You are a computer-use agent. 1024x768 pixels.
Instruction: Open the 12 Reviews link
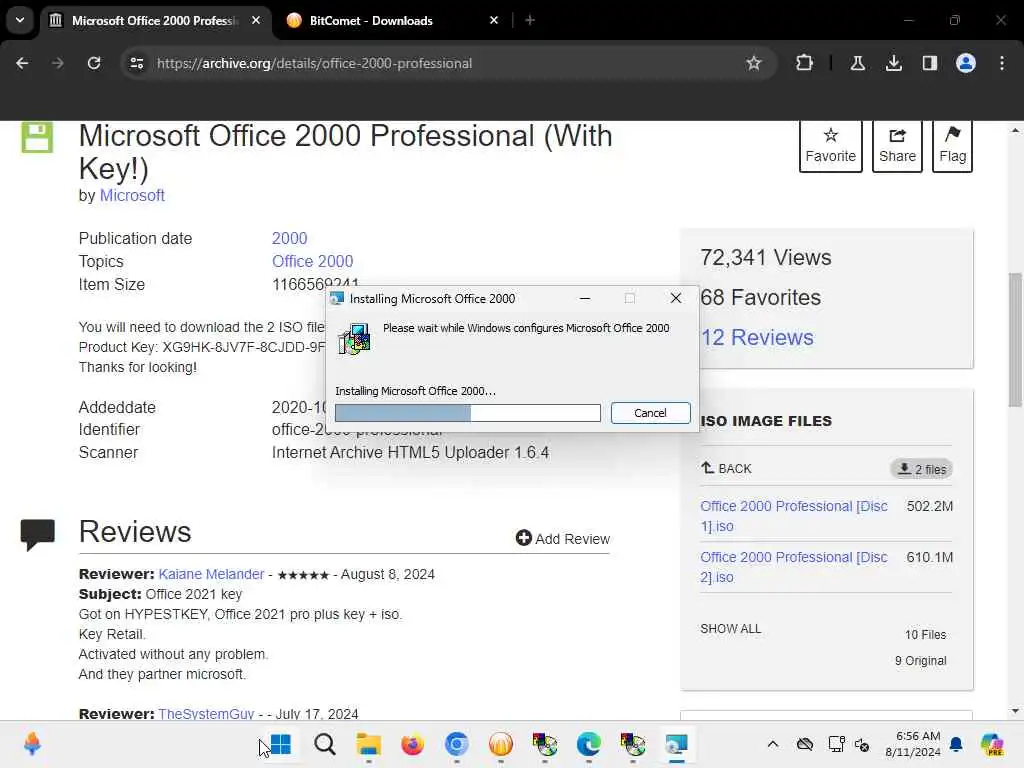[x=757, y=338]
